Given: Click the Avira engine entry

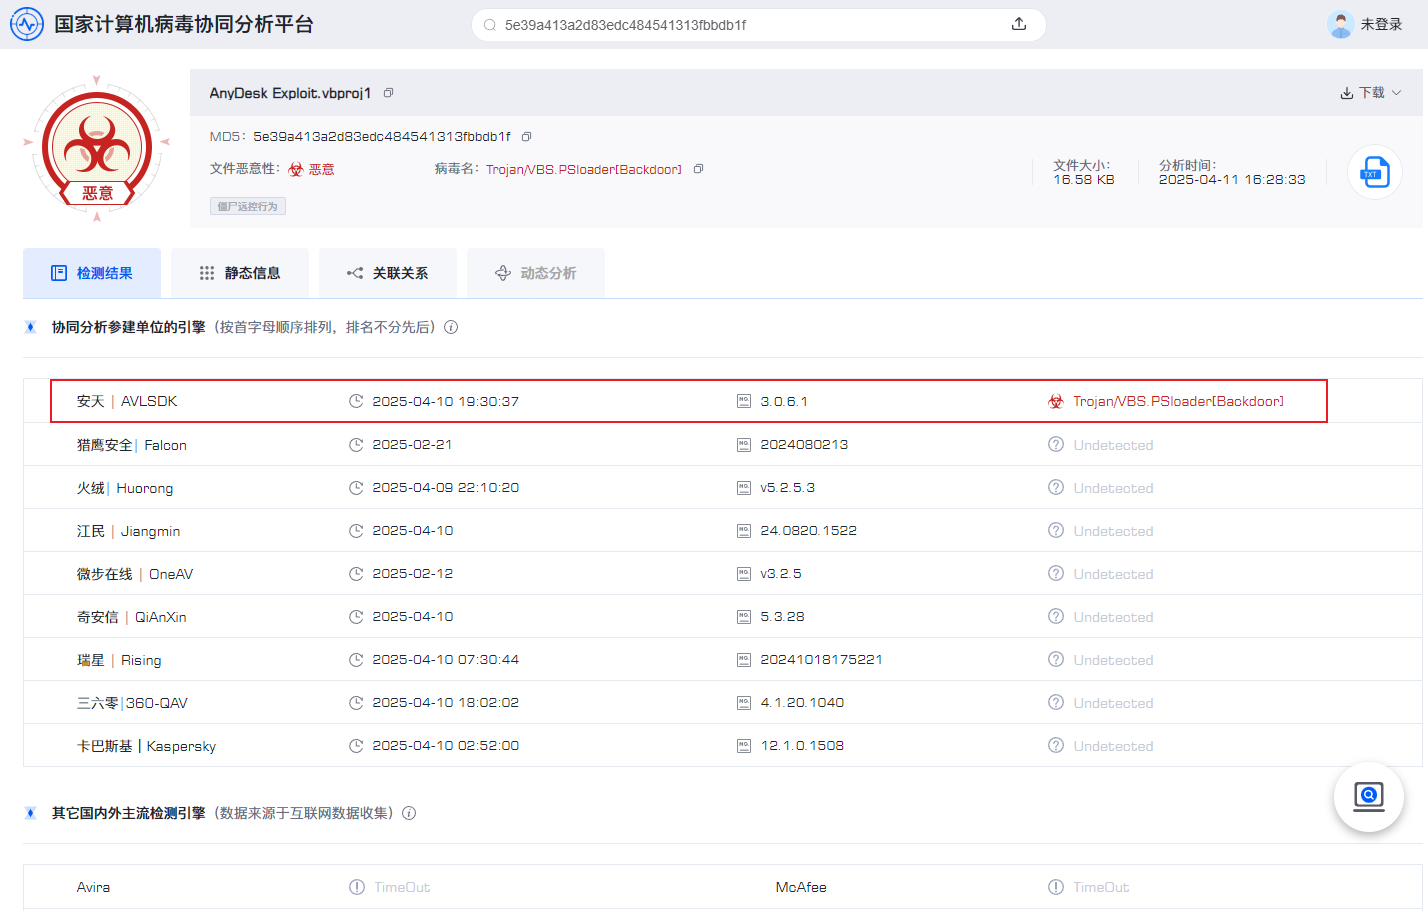Looking at the screenshot, I should pos(94,887).
